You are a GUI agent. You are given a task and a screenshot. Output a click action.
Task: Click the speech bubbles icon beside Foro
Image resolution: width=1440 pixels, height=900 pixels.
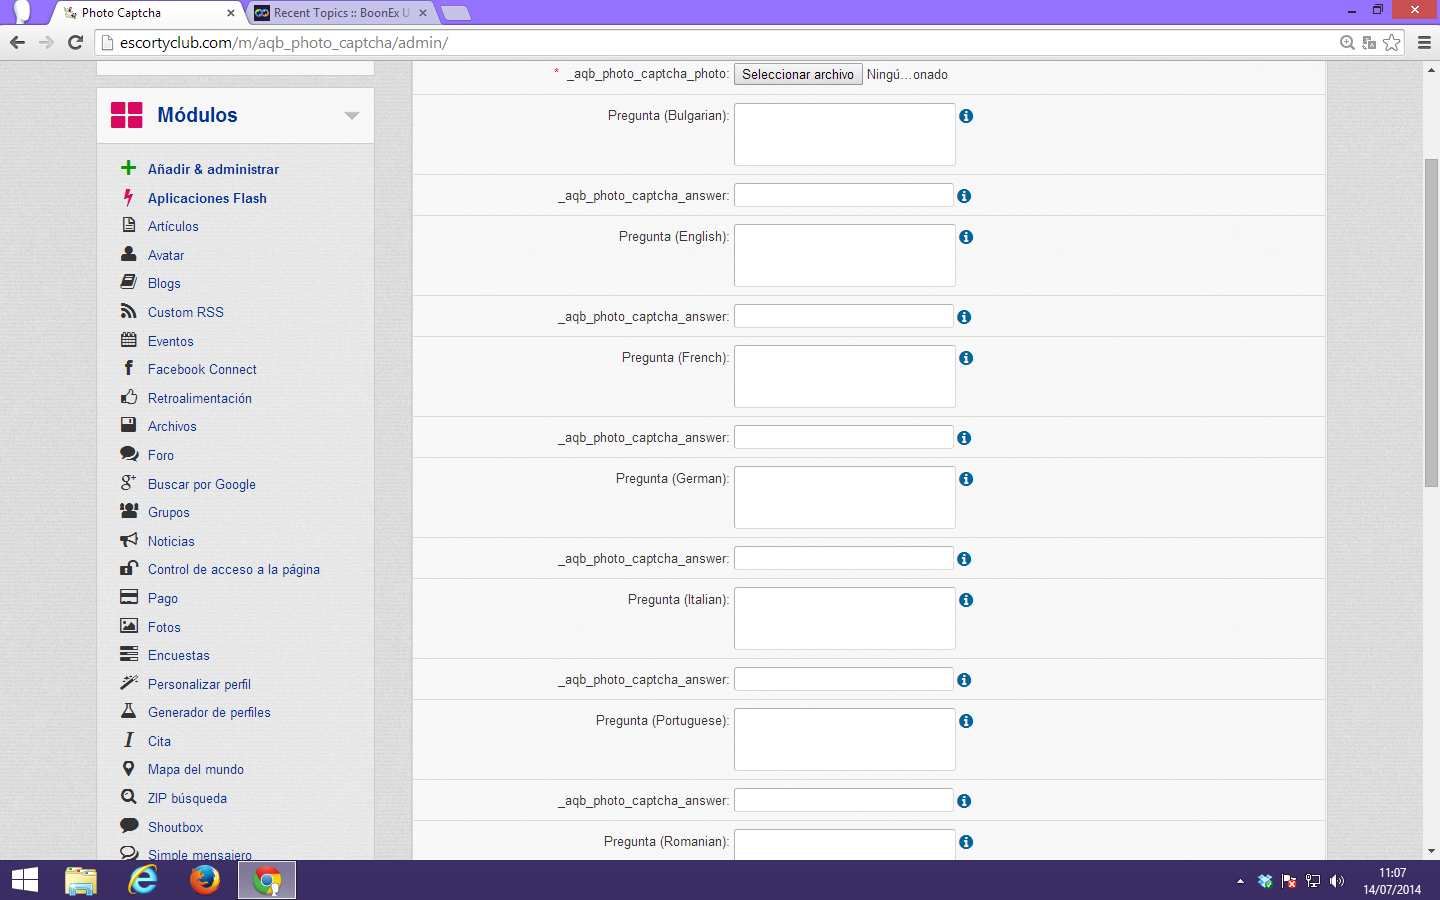pyautogui.click(x=129, y=454)
